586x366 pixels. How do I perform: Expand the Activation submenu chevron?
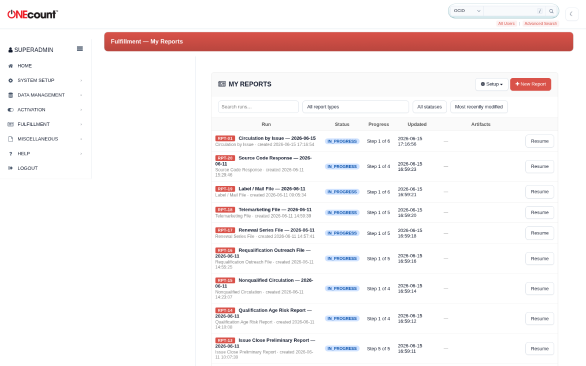81,110
